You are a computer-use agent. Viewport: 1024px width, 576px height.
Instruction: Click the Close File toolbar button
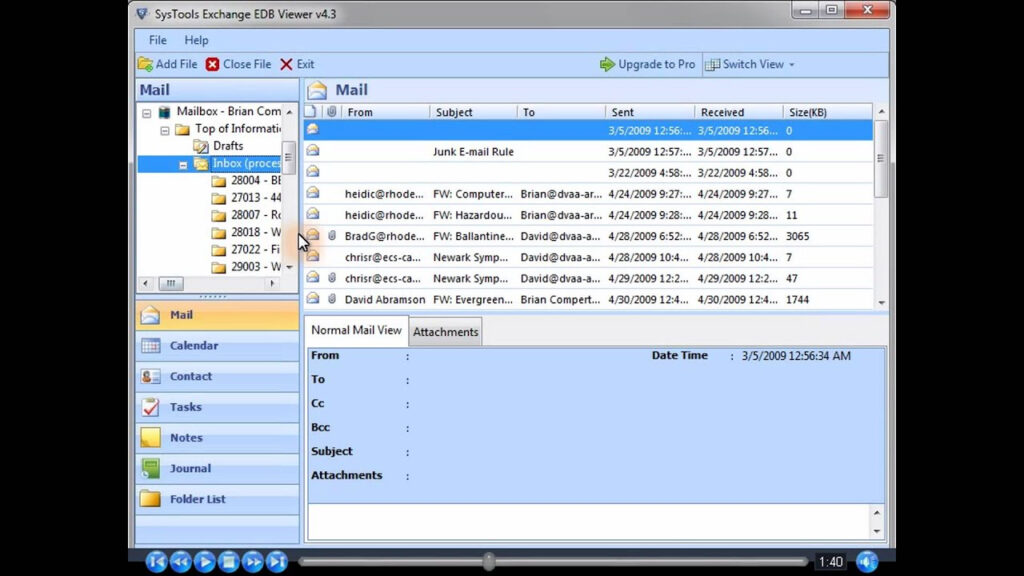(238, 64)
